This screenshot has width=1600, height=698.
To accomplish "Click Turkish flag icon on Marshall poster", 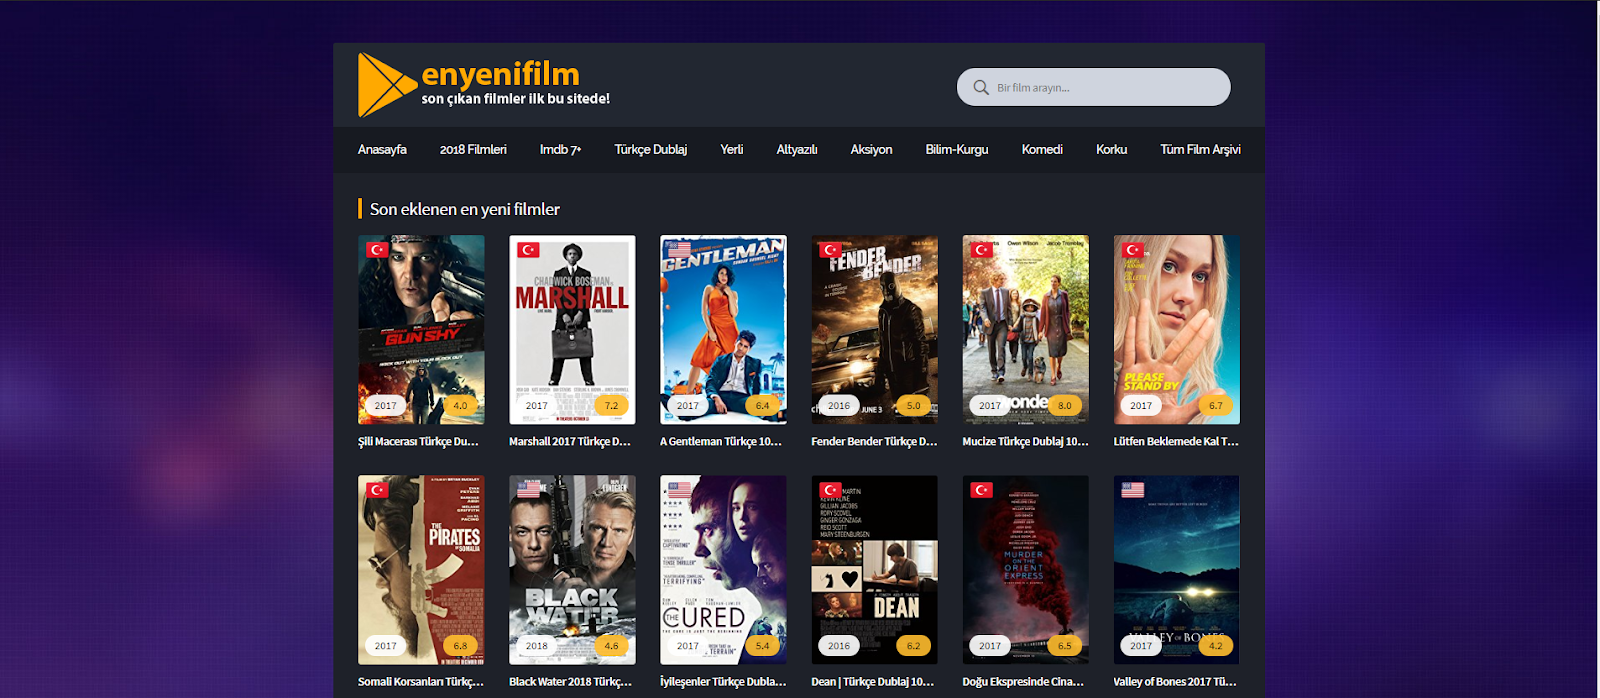I will (x=528, y=250).
